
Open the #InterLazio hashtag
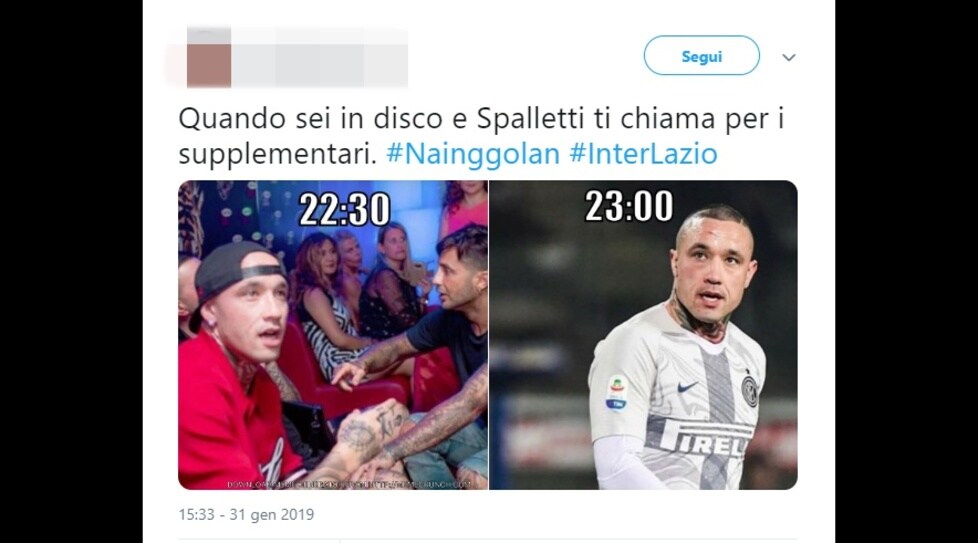coord(643,153)
